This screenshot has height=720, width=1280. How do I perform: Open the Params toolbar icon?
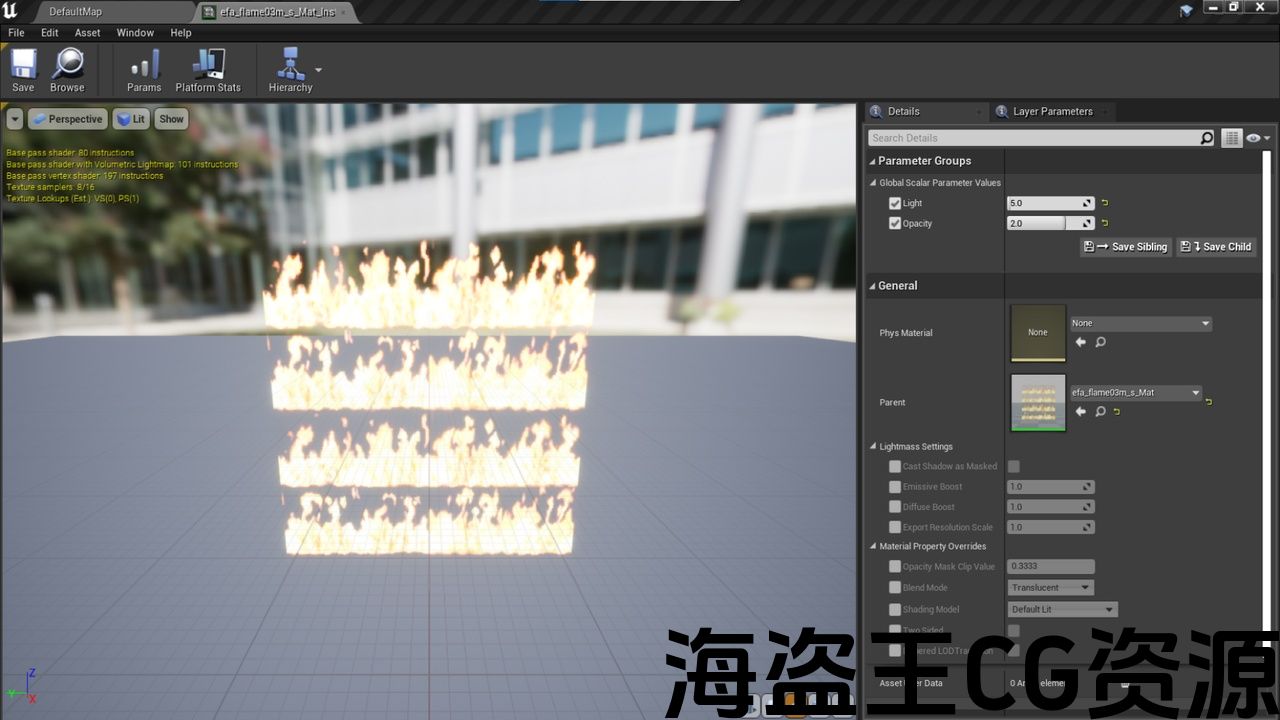[x=144, y=66]
